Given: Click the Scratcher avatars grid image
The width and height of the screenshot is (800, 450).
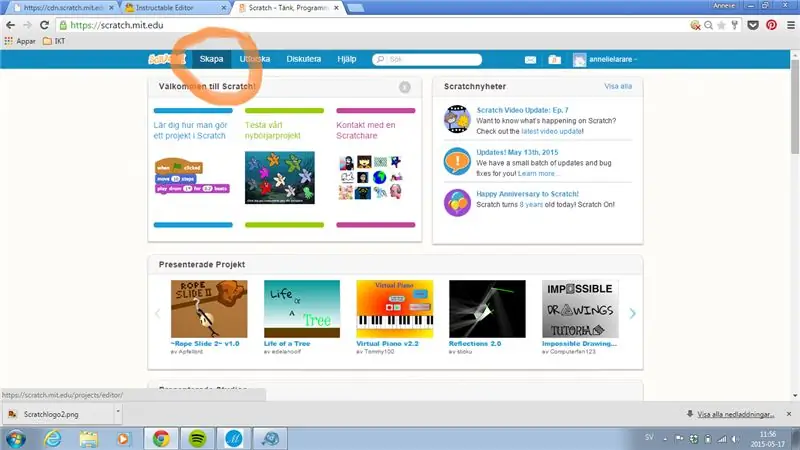Looking at the screenshot, I should [370, 178].
